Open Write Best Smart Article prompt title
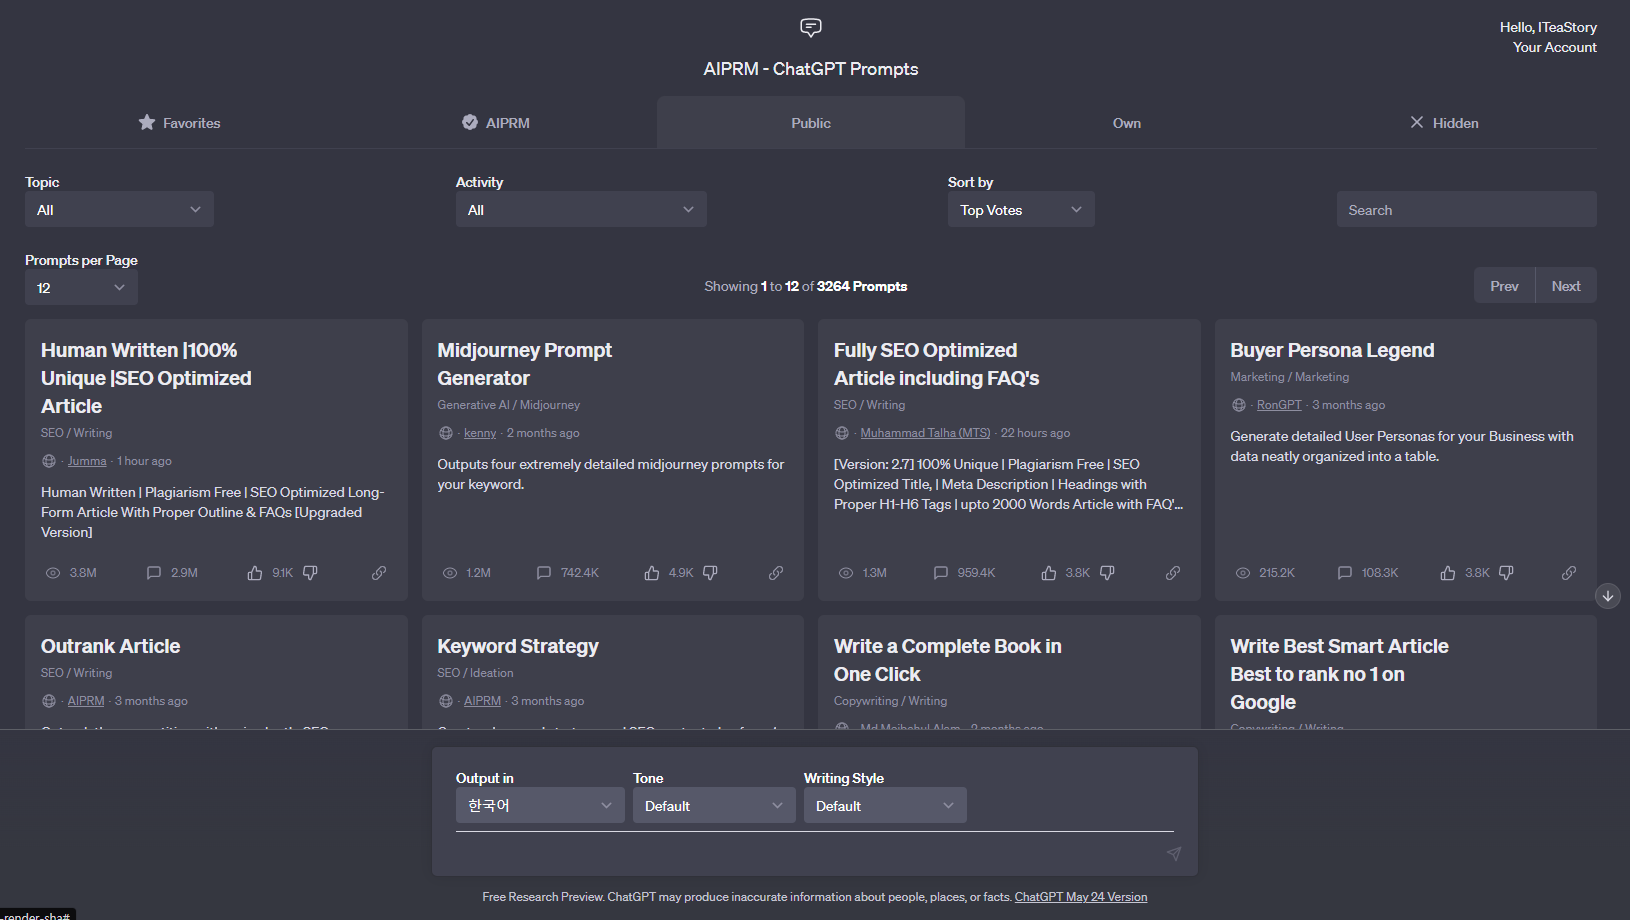The height and width of the screenshot is (920, 1630). click(1339, 674)
